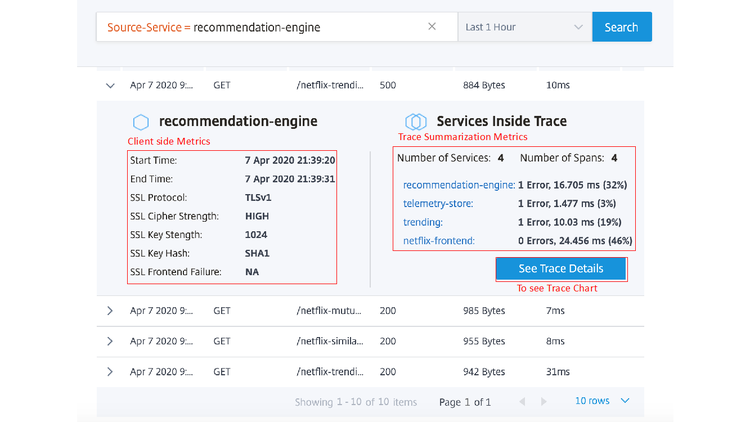Open the recommendation-engine service link
Screen dimensions: 750x422
(459, 185)
